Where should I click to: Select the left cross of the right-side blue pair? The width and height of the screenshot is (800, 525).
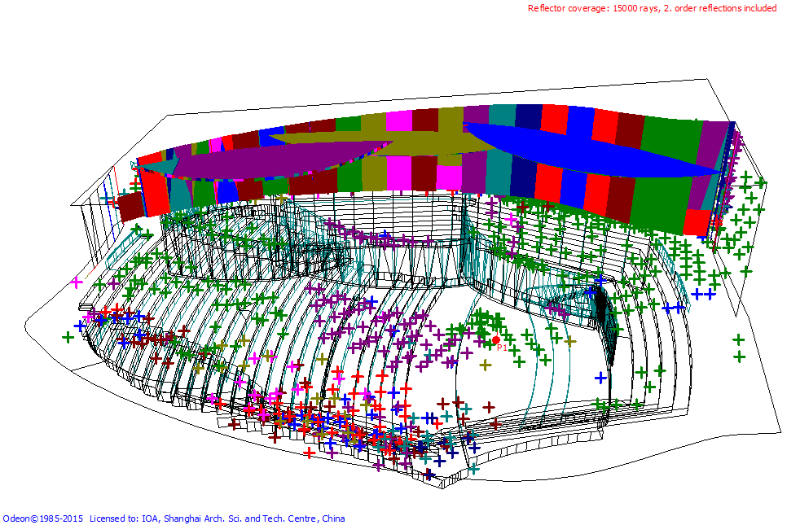click(698, 294)
